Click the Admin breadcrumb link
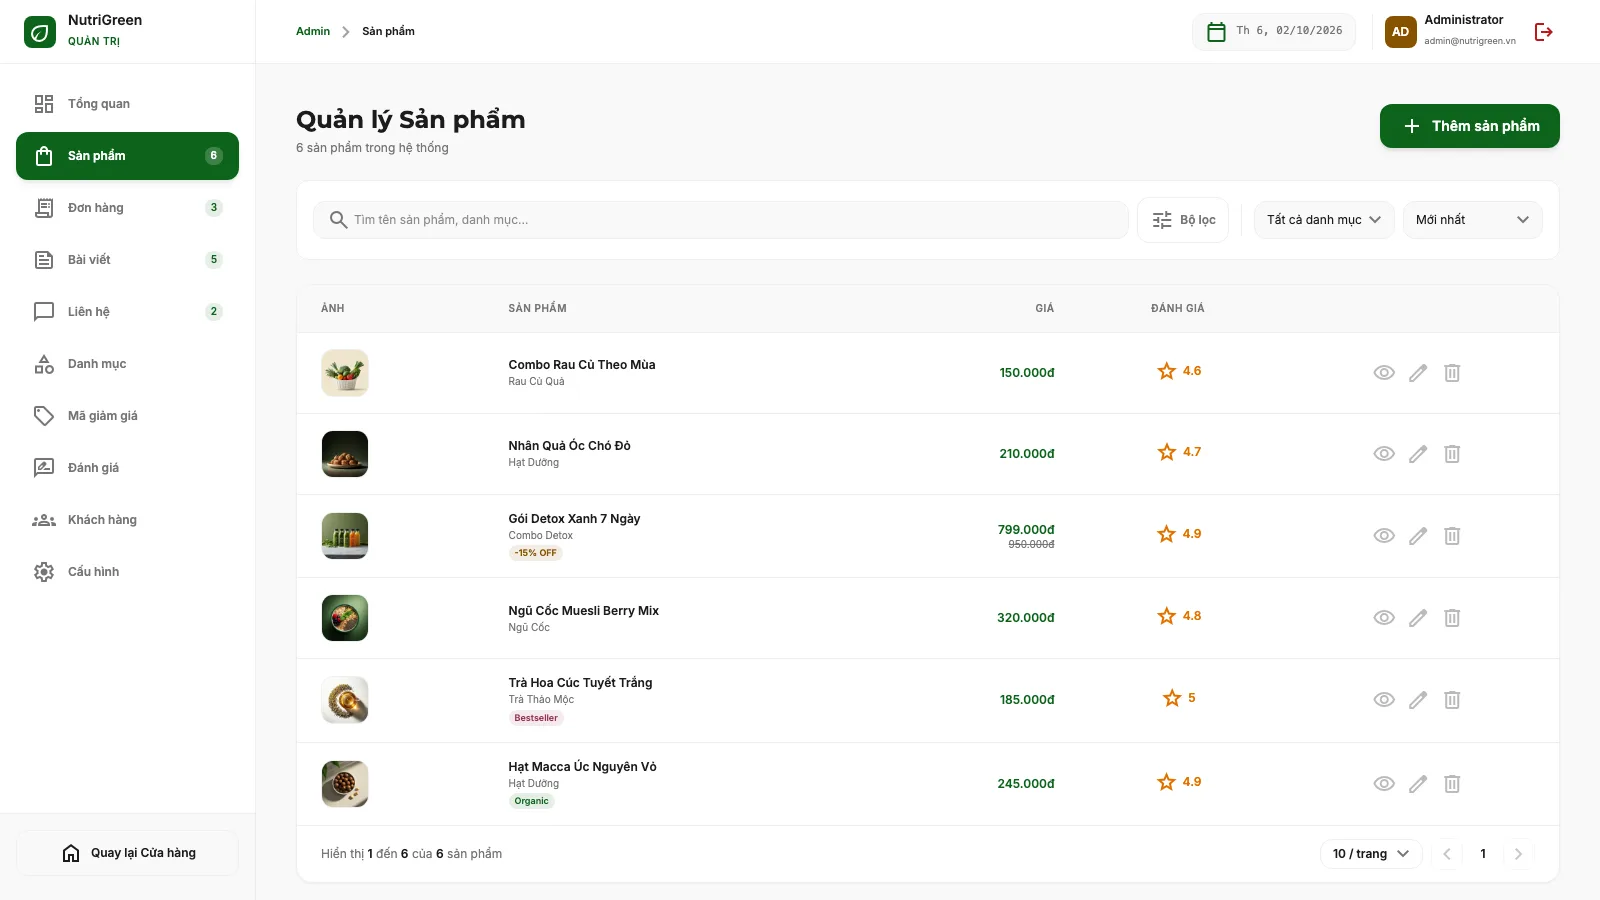The width and height of the screenshot is (1600, 900). [313, 31]
